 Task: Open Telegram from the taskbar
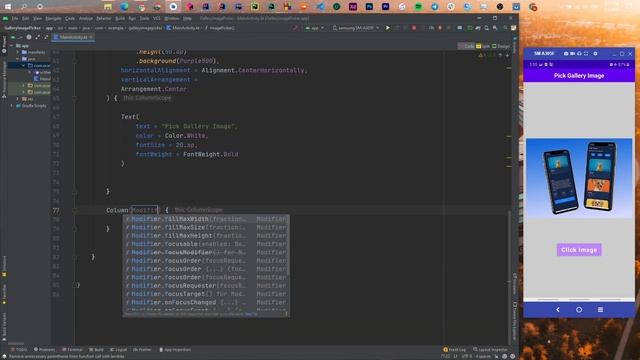point(435,7)
